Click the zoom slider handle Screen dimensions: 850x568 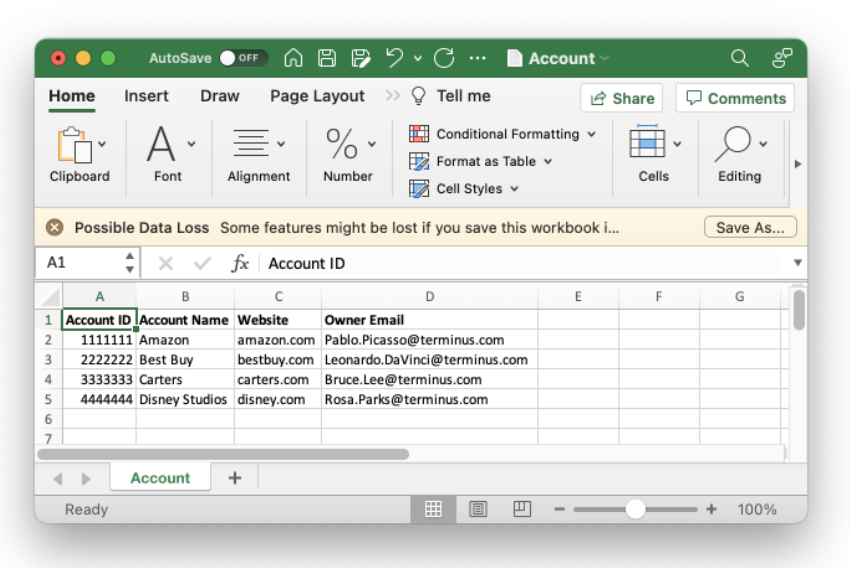click(x=635, y=509)
